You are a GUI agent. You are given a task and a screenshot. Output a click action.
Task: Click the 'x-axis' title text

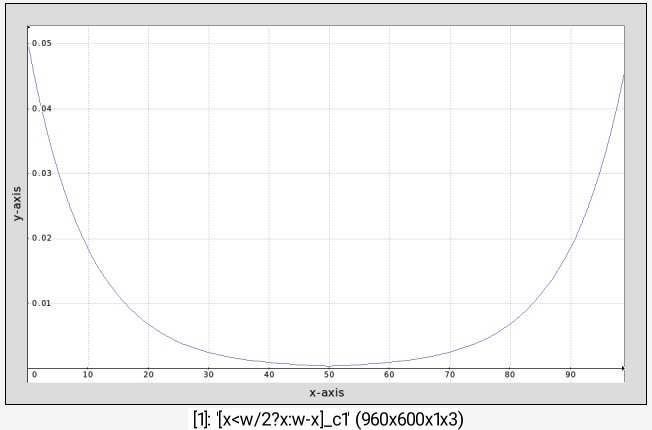pos(326,393)
